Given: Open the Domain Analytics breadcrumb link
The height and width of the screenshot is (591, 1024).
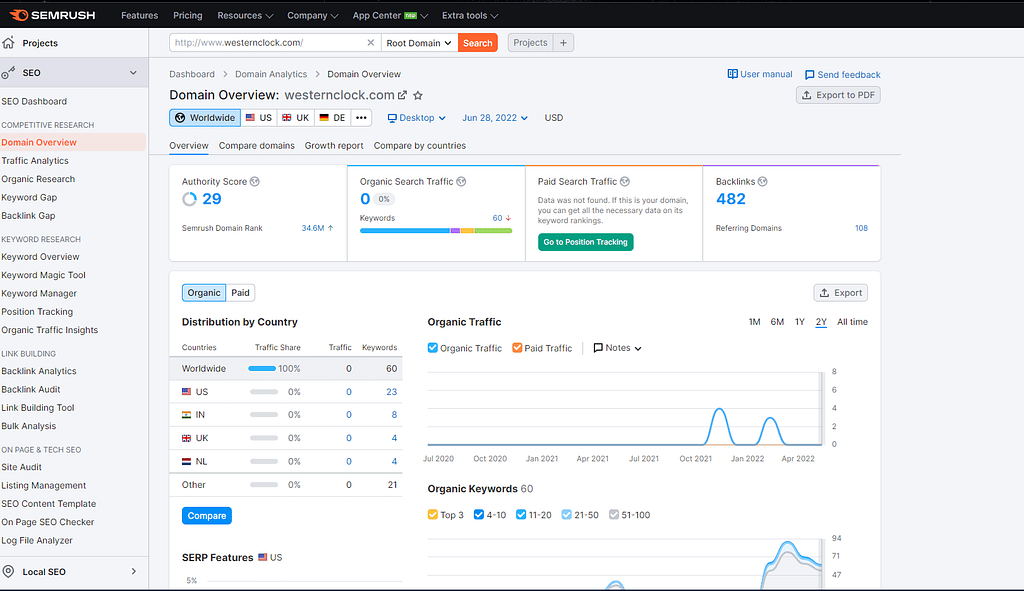Looking at the screenshot, I should tap(271, 74).
